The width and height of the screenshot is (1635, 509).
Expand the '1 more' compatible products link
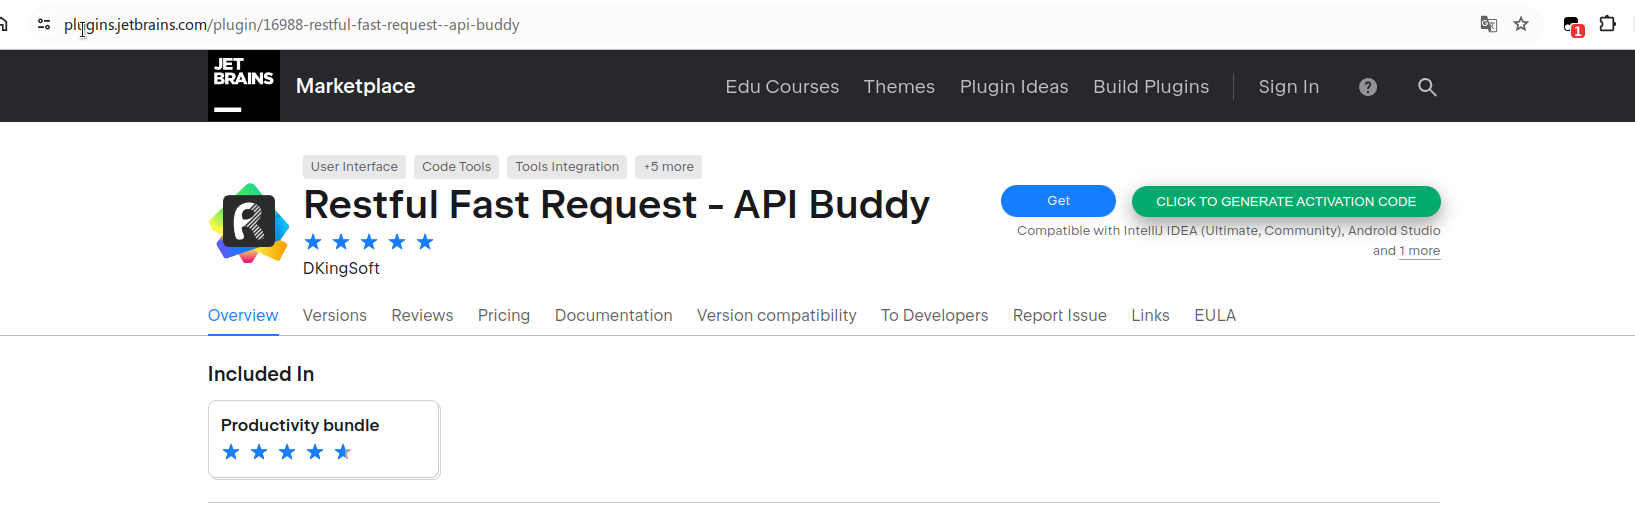(1420, 251)
